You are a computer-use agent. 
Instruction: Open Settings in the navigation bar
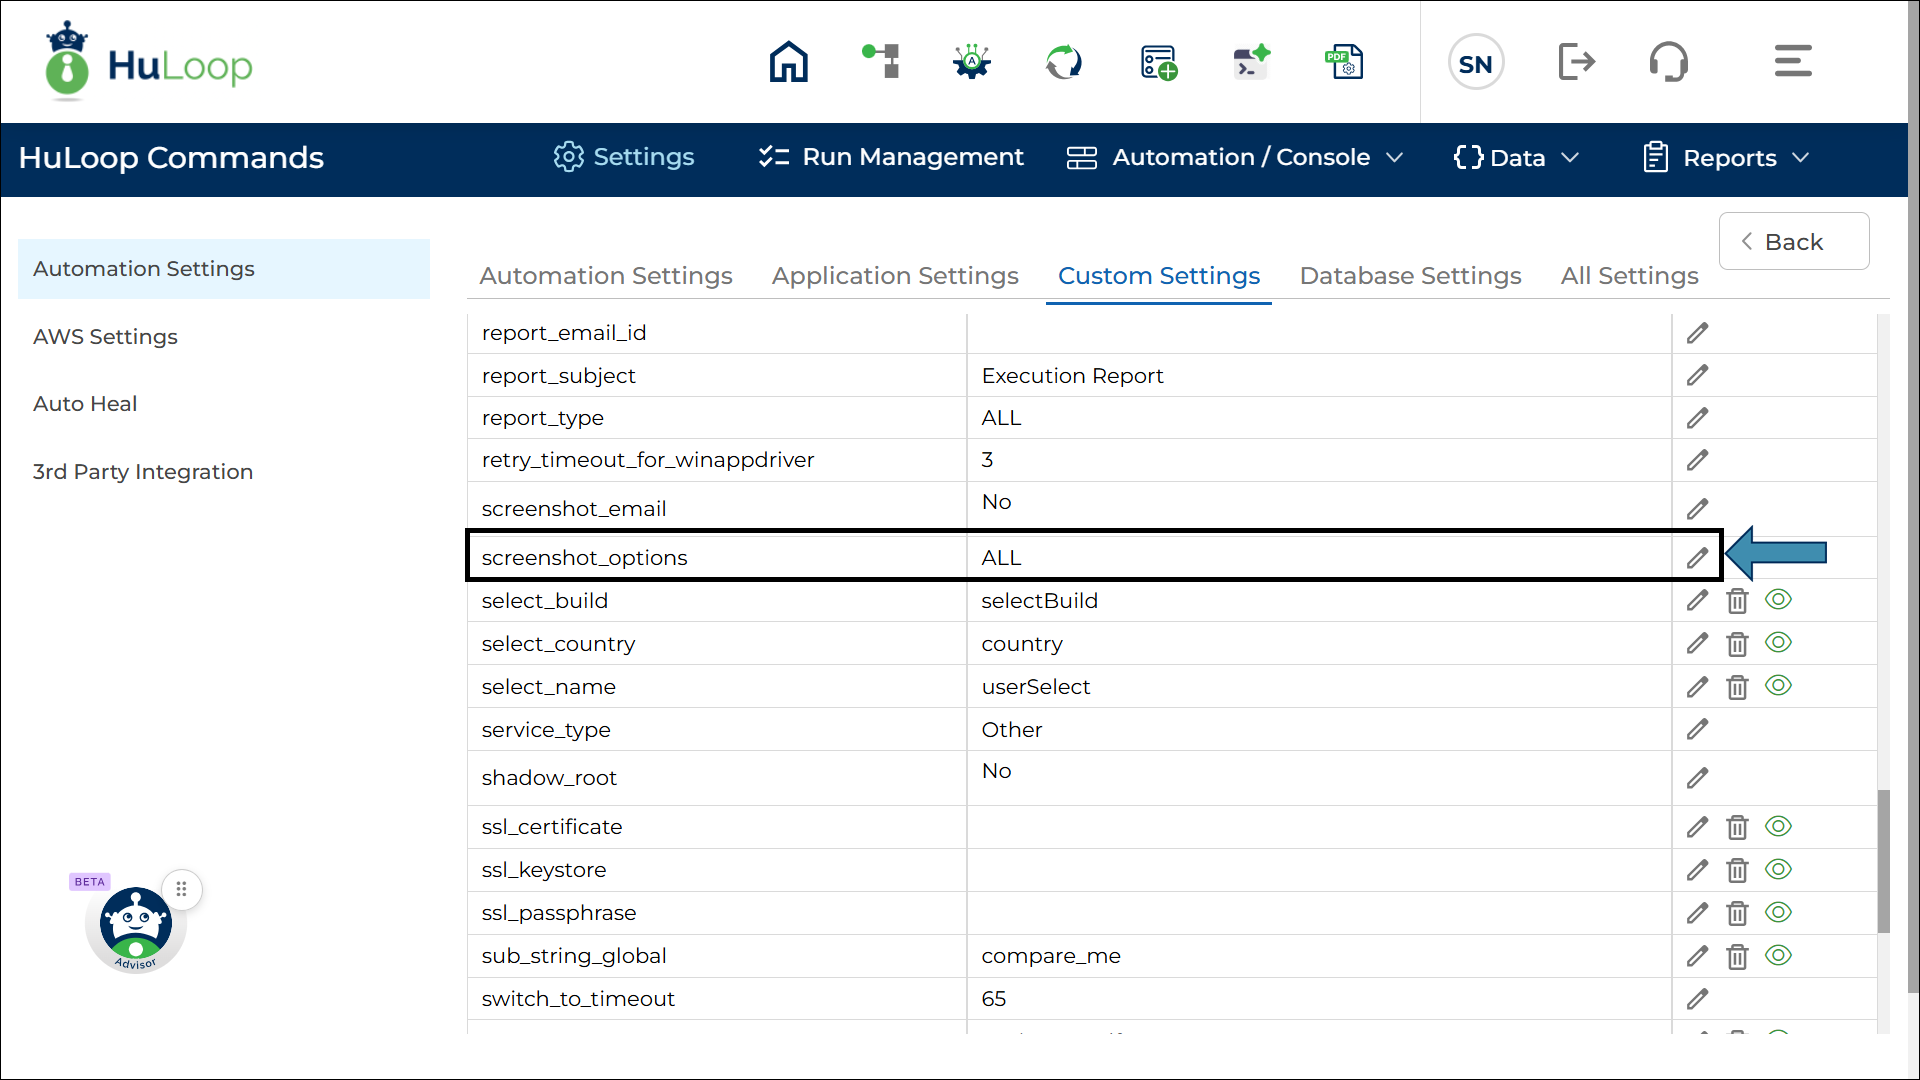624,157
